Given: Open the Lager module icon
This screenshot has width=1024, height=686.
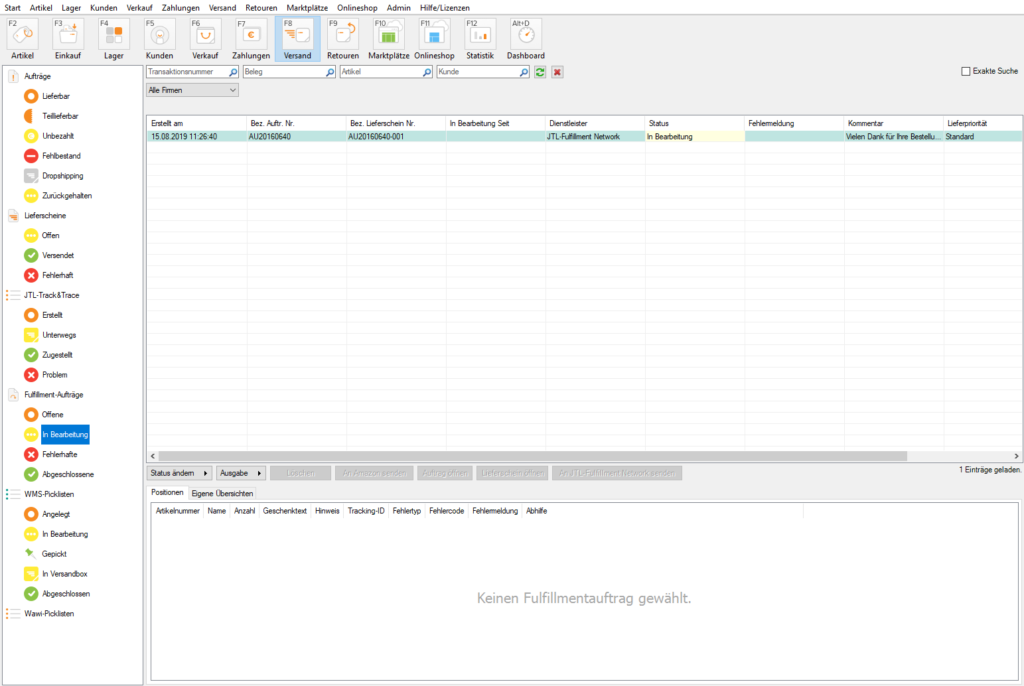Looking at the screenshot, I should click(113, 39).
